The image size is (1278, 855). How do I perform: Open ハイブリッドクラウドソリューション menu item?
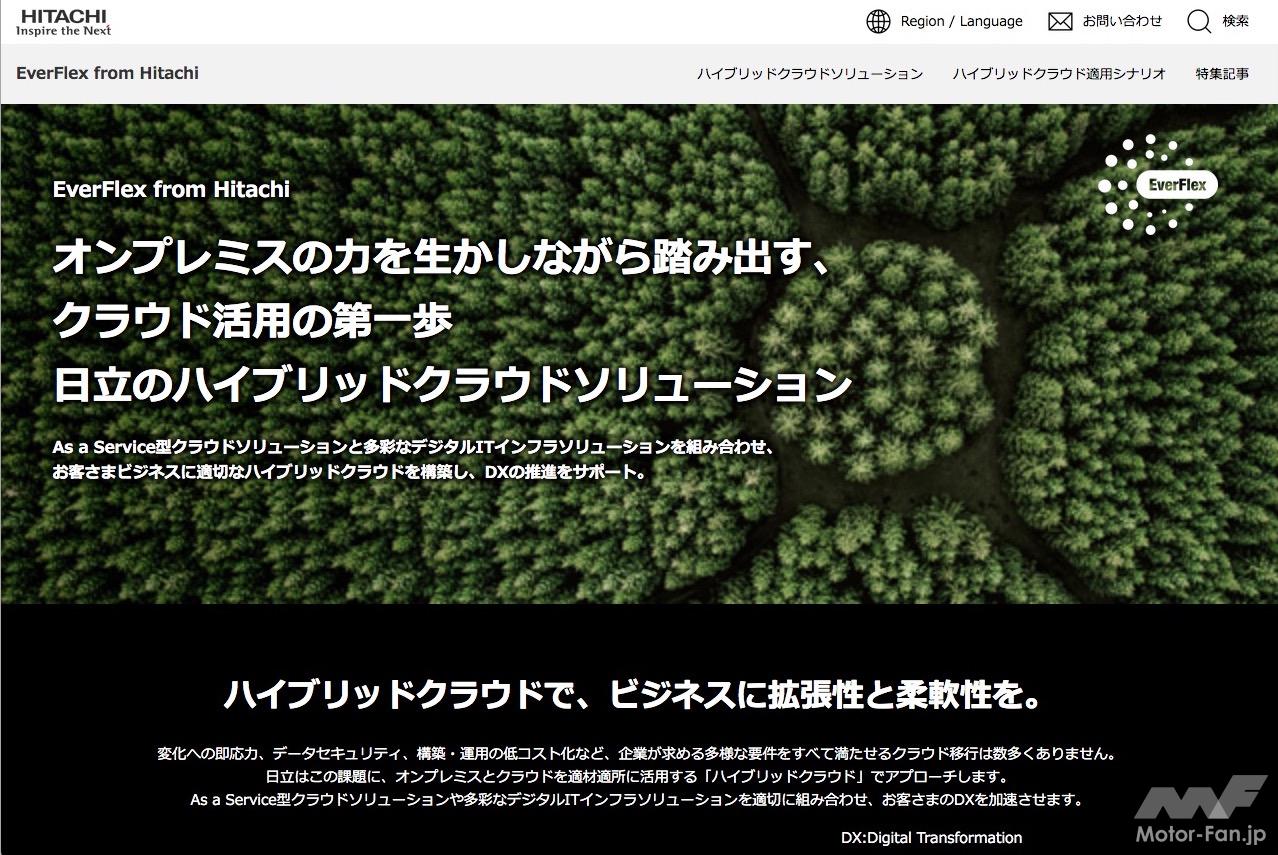[810, 73]
